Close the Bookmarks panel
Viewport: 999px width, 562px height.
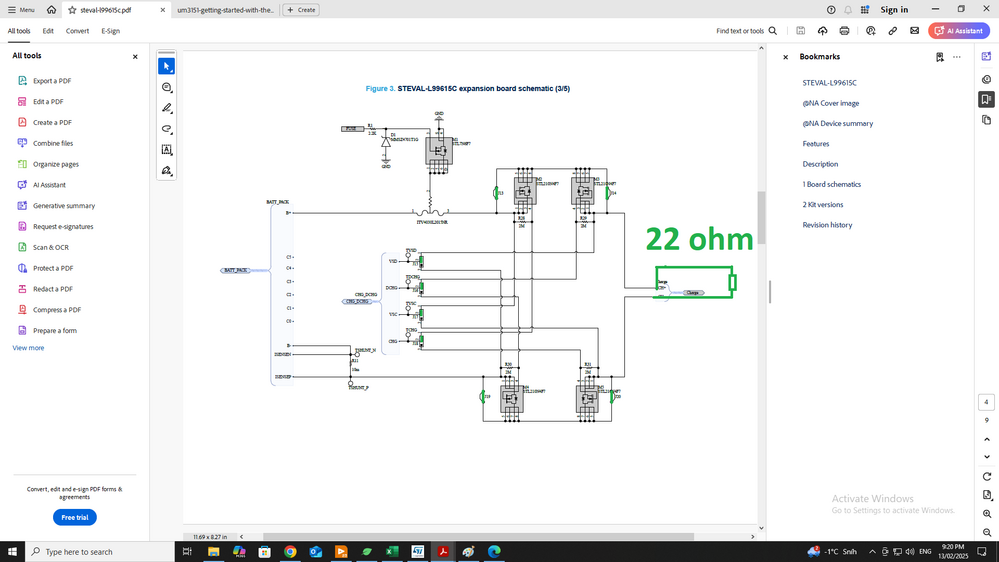[786, 57]
